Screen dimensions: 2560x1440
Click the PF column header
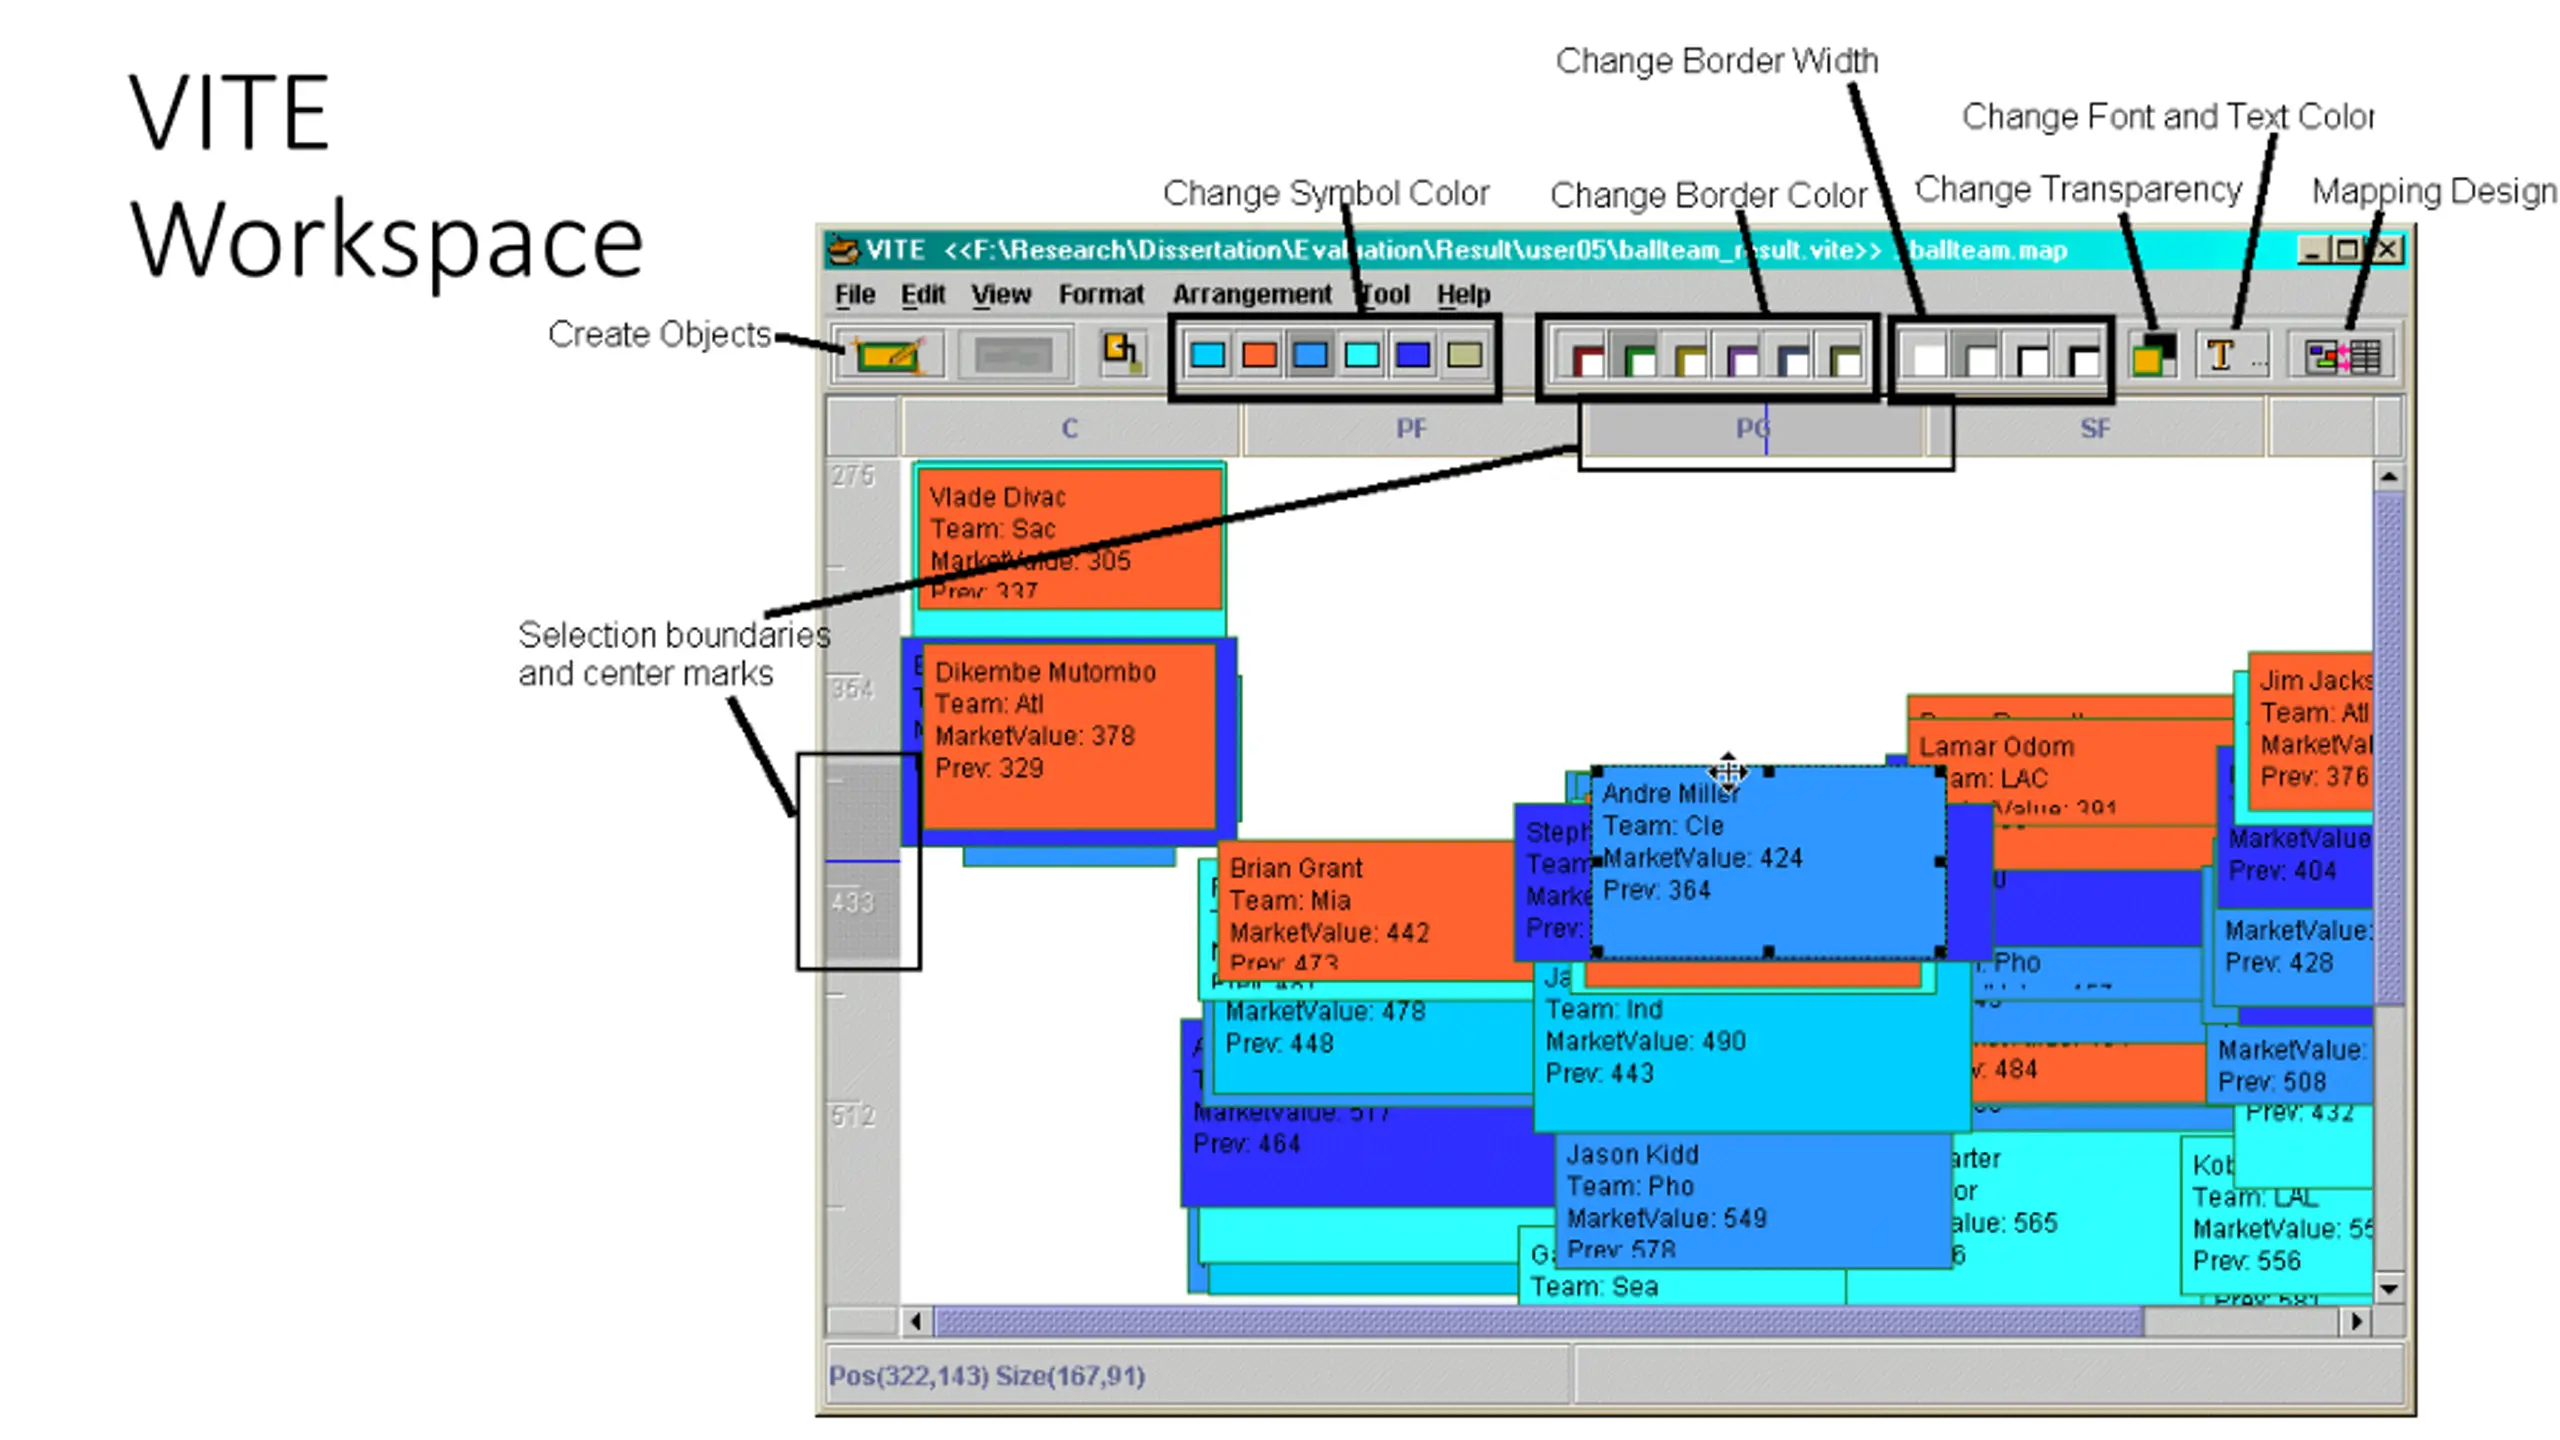pyautogui.click(x=1410, y=428)
